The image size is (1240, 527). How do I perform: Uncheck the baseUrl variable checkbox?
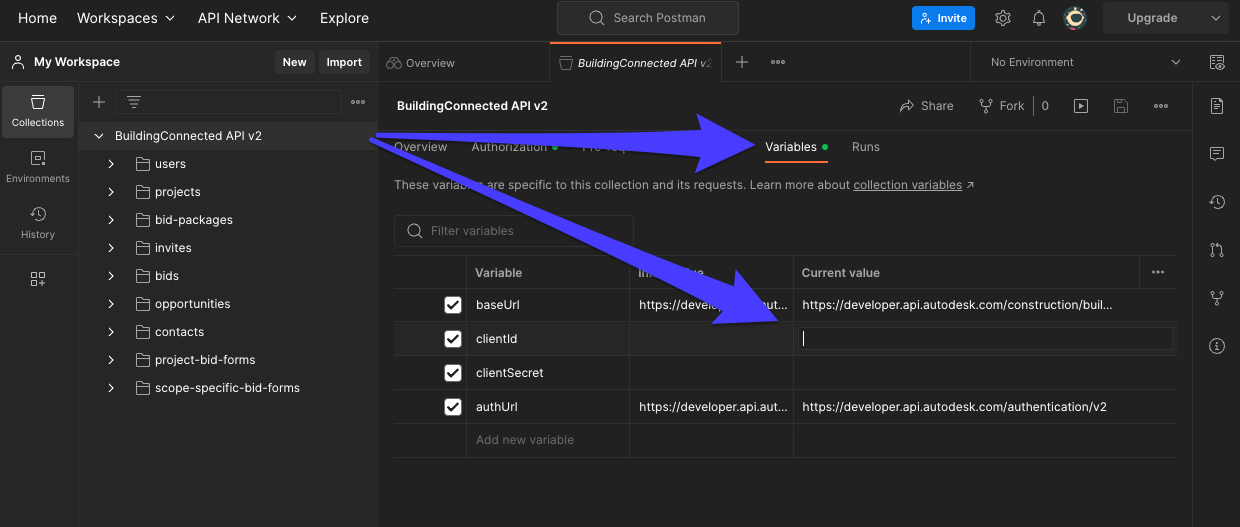453,305
